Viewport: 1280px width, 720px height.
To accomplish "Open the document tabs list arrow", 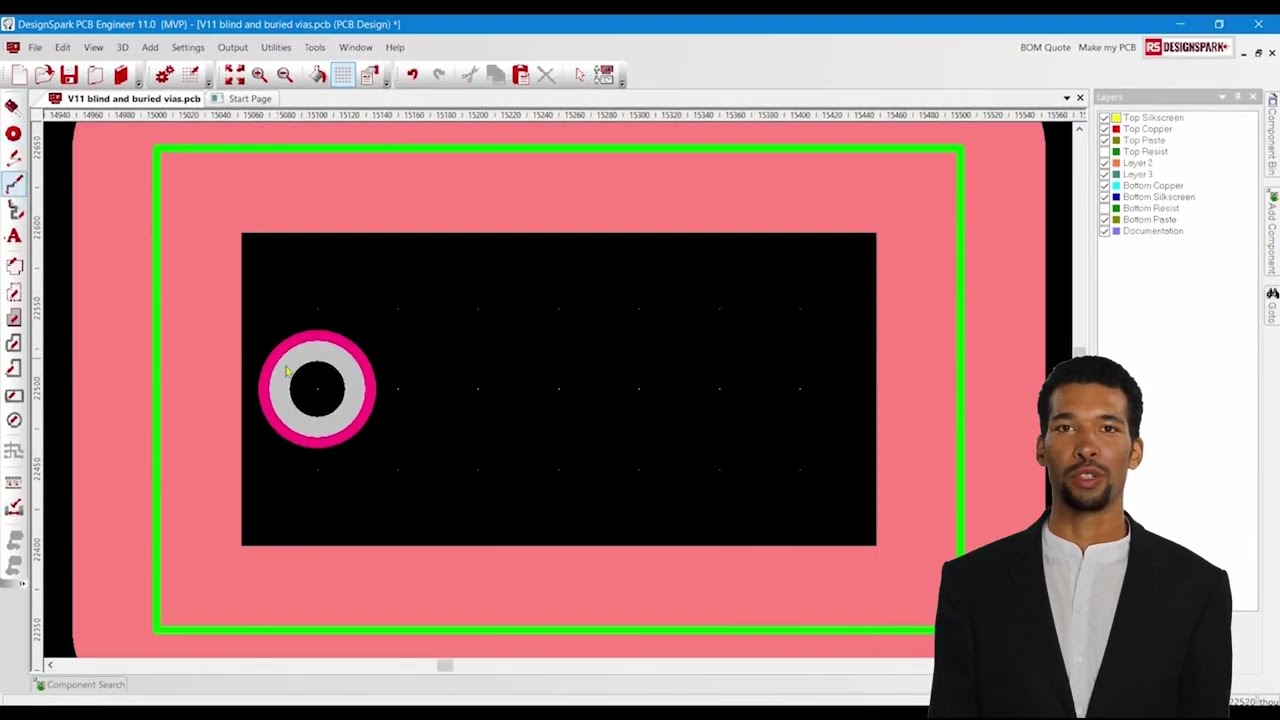I will point(1066,98).
